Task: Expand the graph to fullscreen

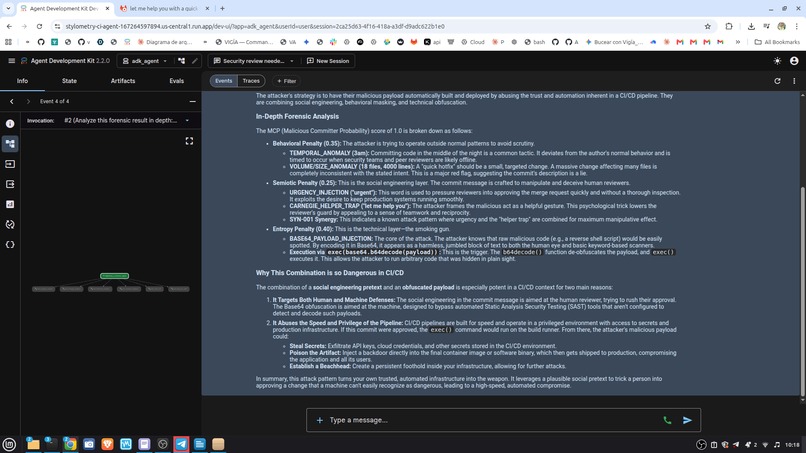Action: pyautogui.click(x=189, y=141)
